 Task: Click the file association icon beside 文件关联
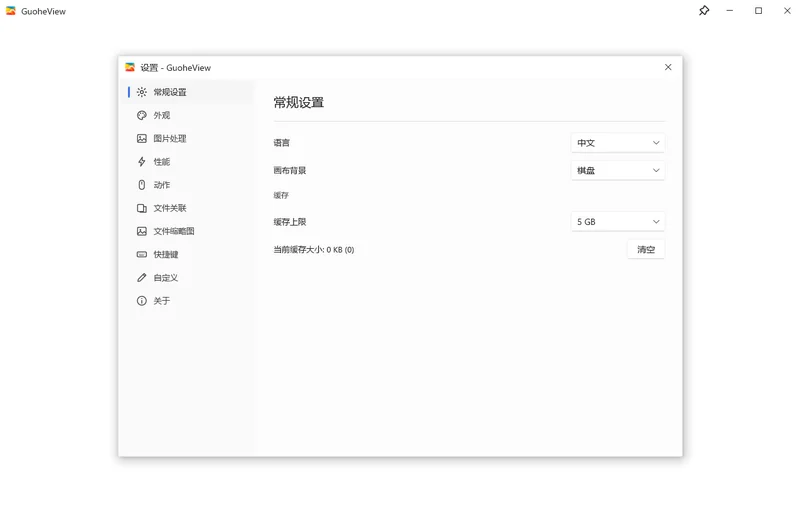click(x=142, y=208)
